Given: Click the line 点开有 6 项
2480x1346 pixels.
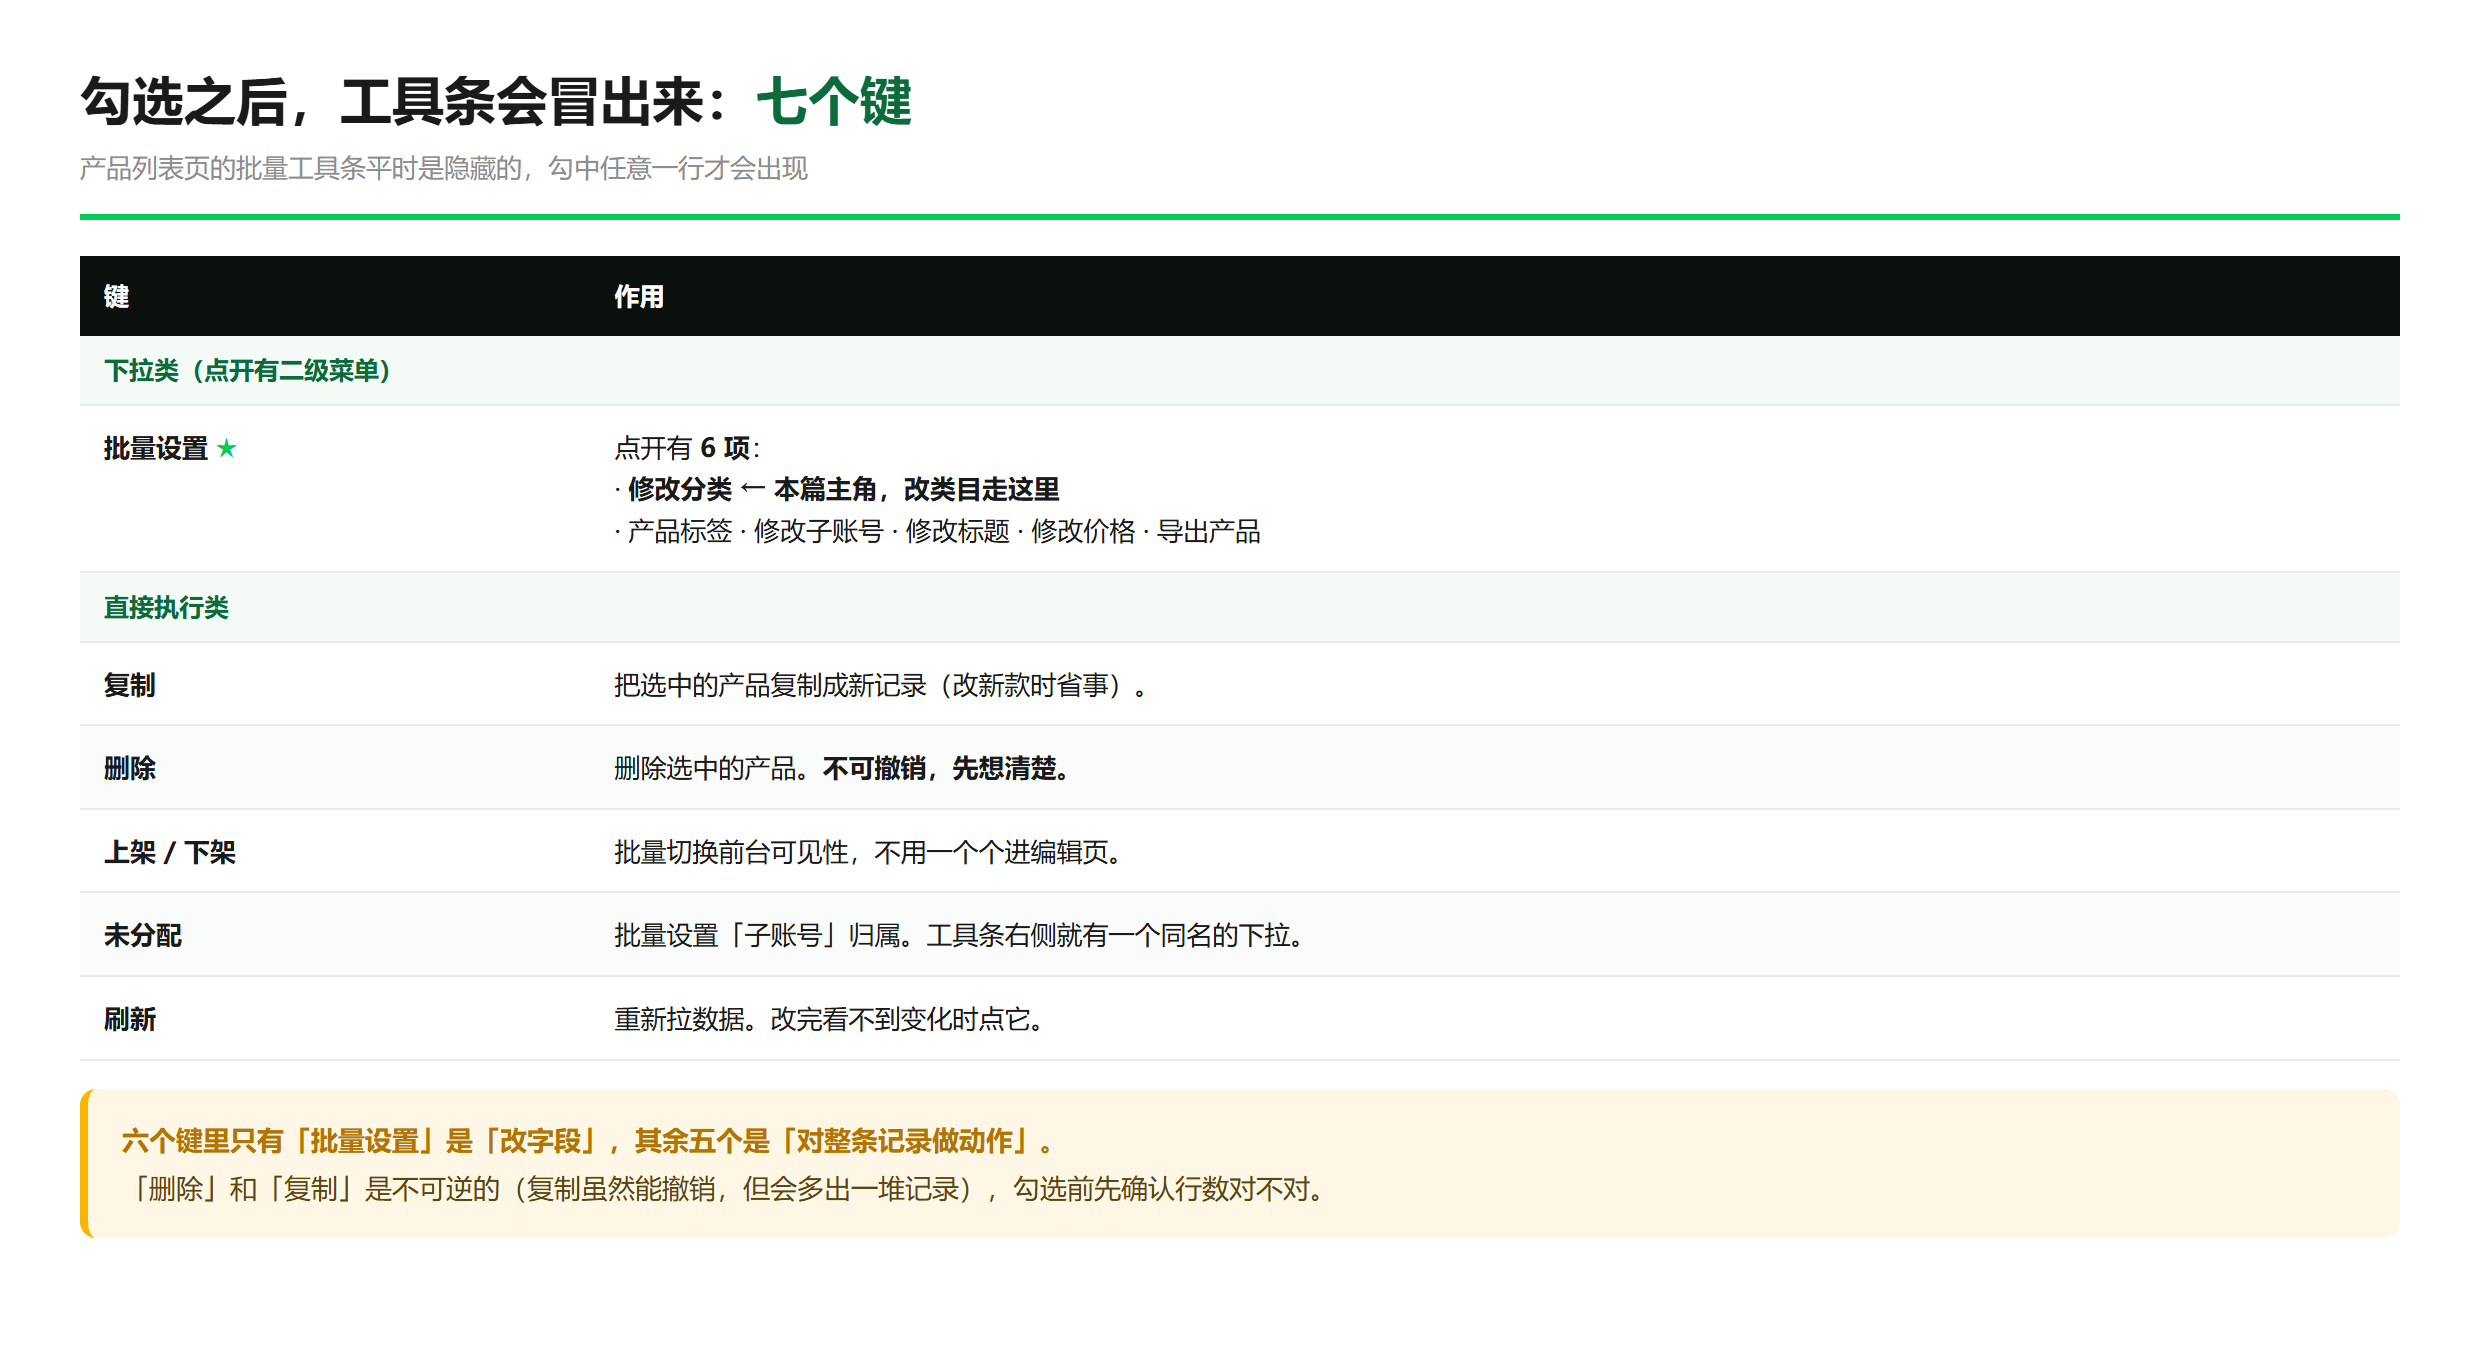Looking at the screenshot, I should click(687, 448).
